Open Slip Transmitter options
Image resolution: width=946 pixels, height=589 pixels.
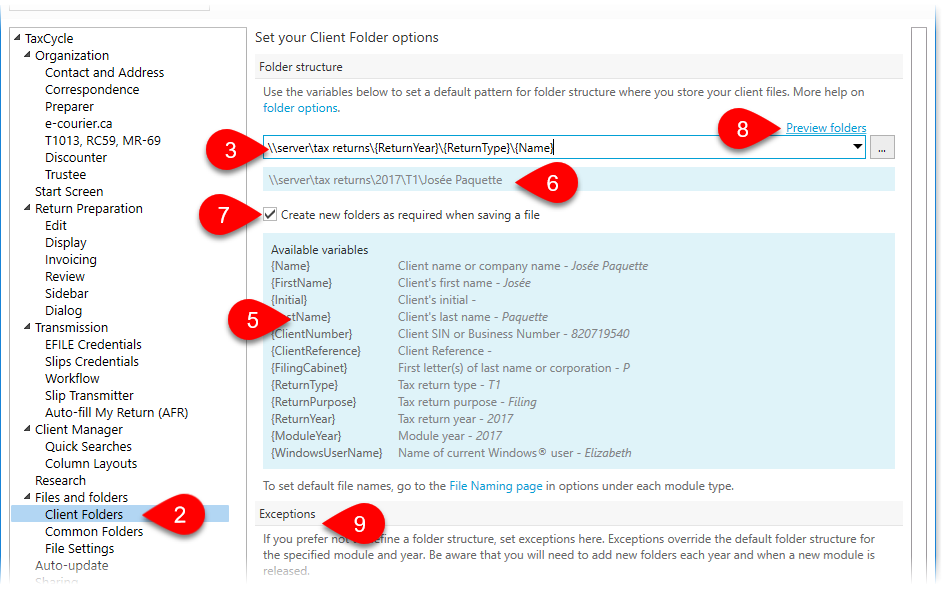89,395
